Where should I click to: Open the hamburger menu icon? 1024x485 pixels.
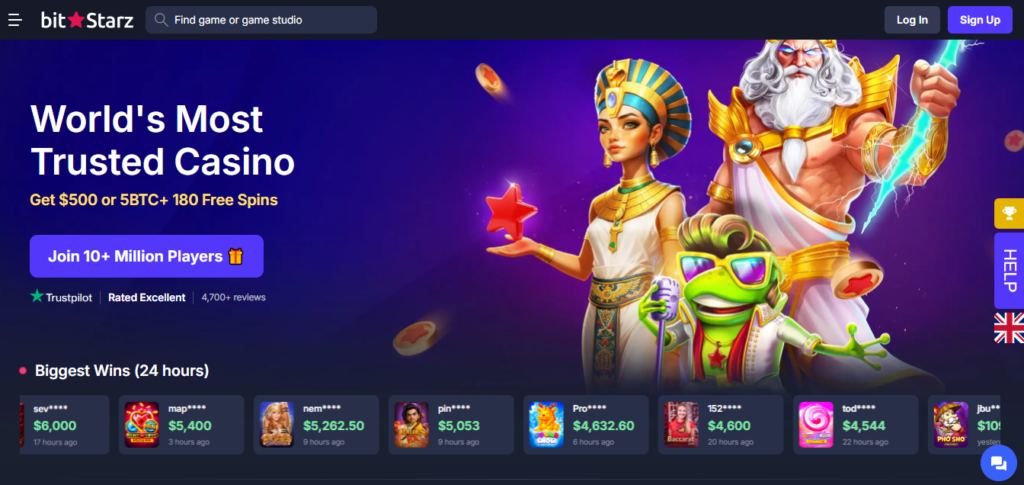click(15, 20)
